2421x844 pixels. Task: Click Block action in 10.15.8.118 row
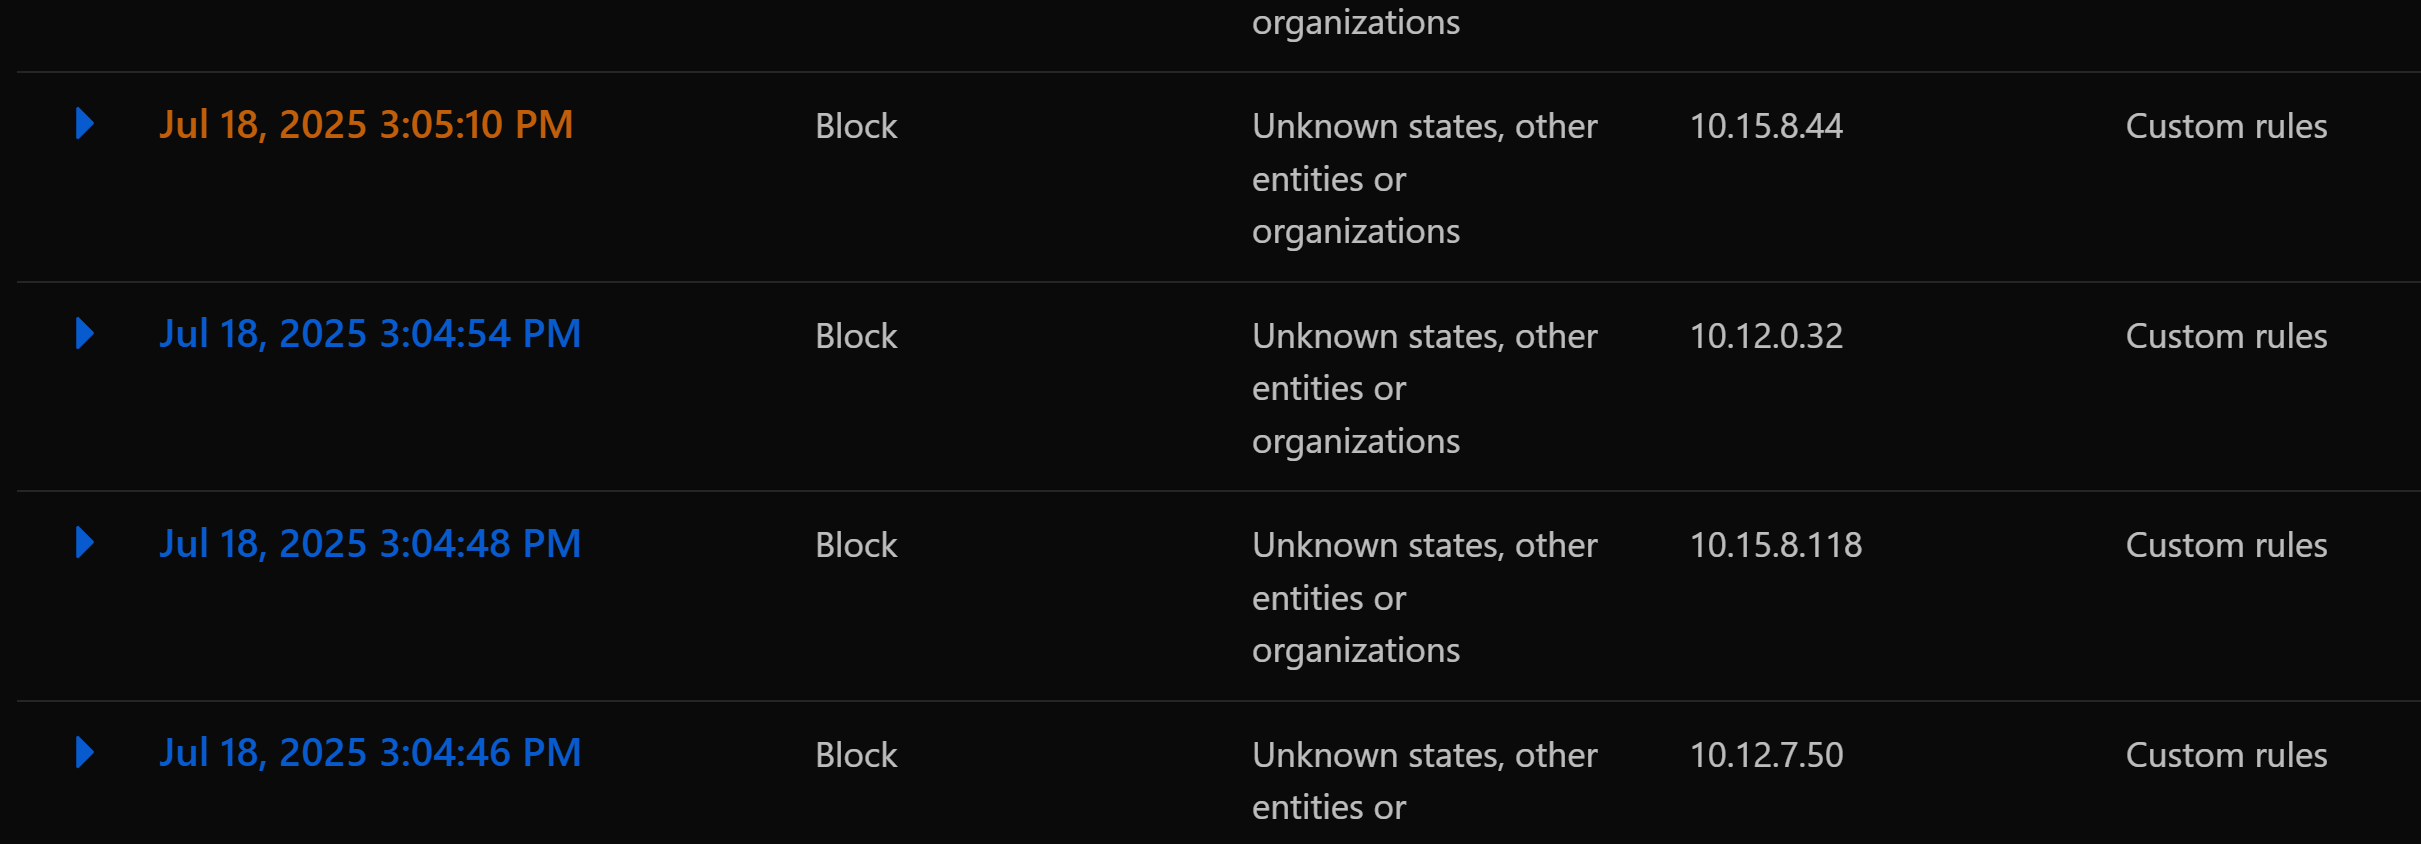(856, 545)
